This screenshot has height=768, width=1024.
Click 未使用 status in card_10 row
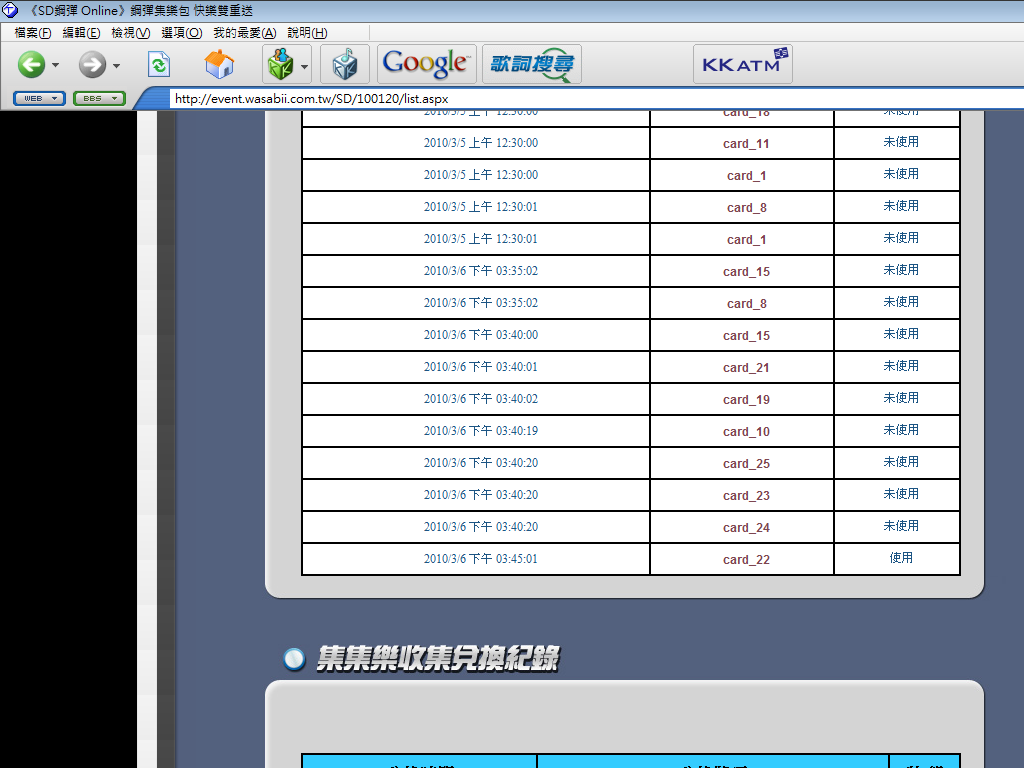click(901, 430)
